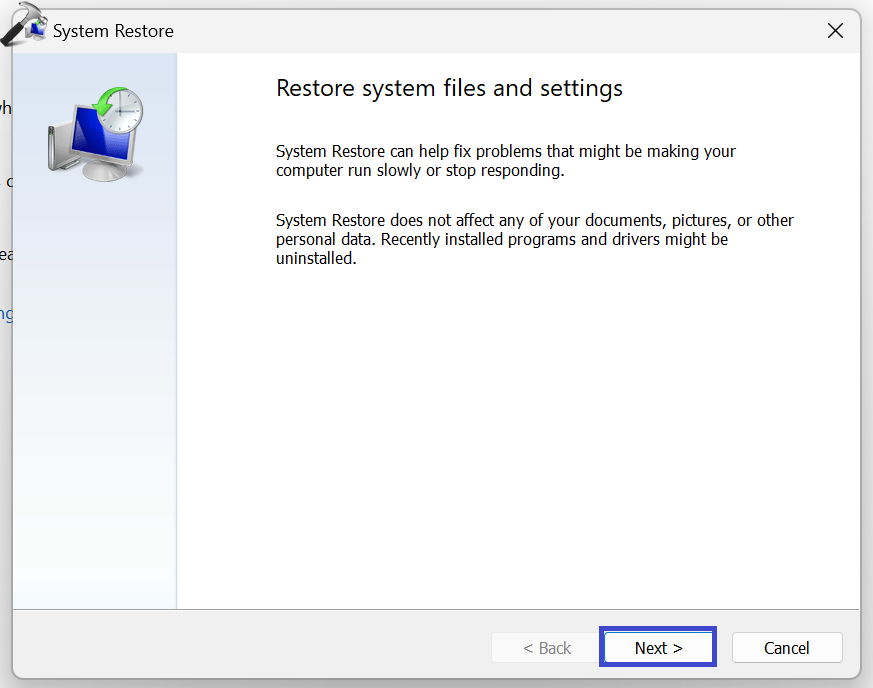Click the partially hidden blue link behind the dialog
This screenshot has height=688, width=873.
6,314
